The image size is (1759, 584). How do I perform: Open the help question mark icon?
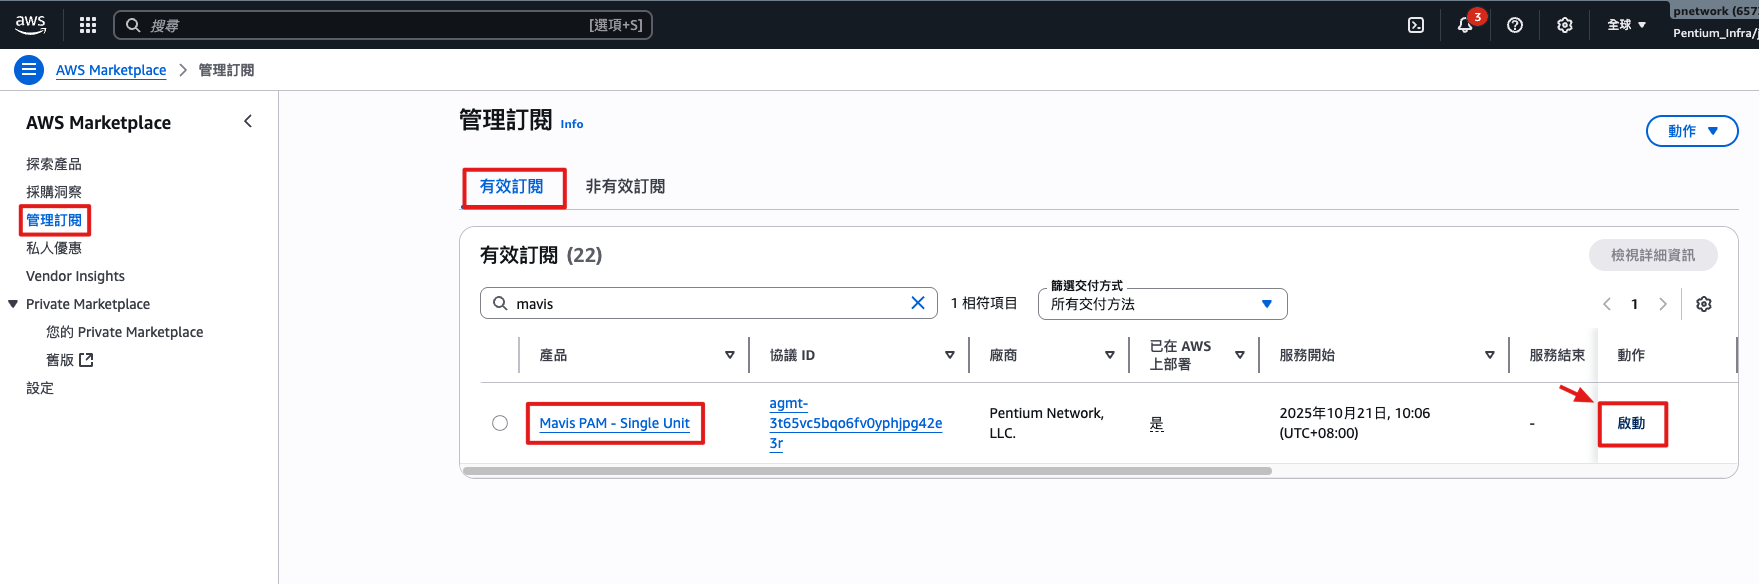1515,25
